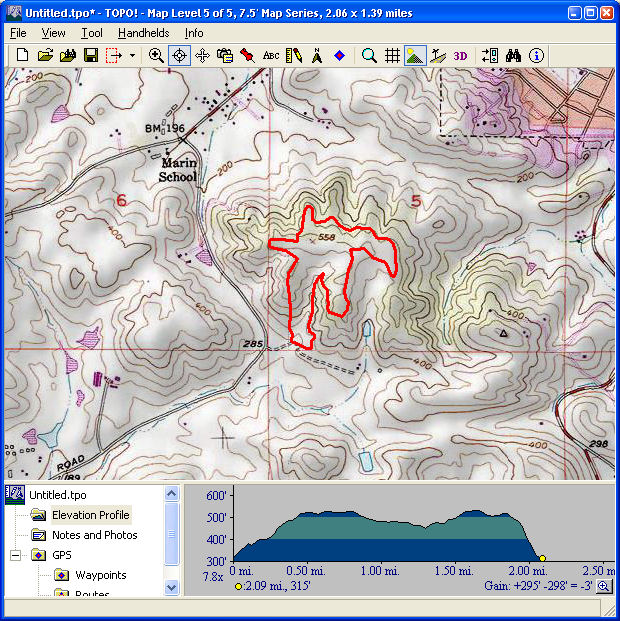The image size is (620, 621).
Task: Choose the pan/move arrows tool
Action: [202, 56]
